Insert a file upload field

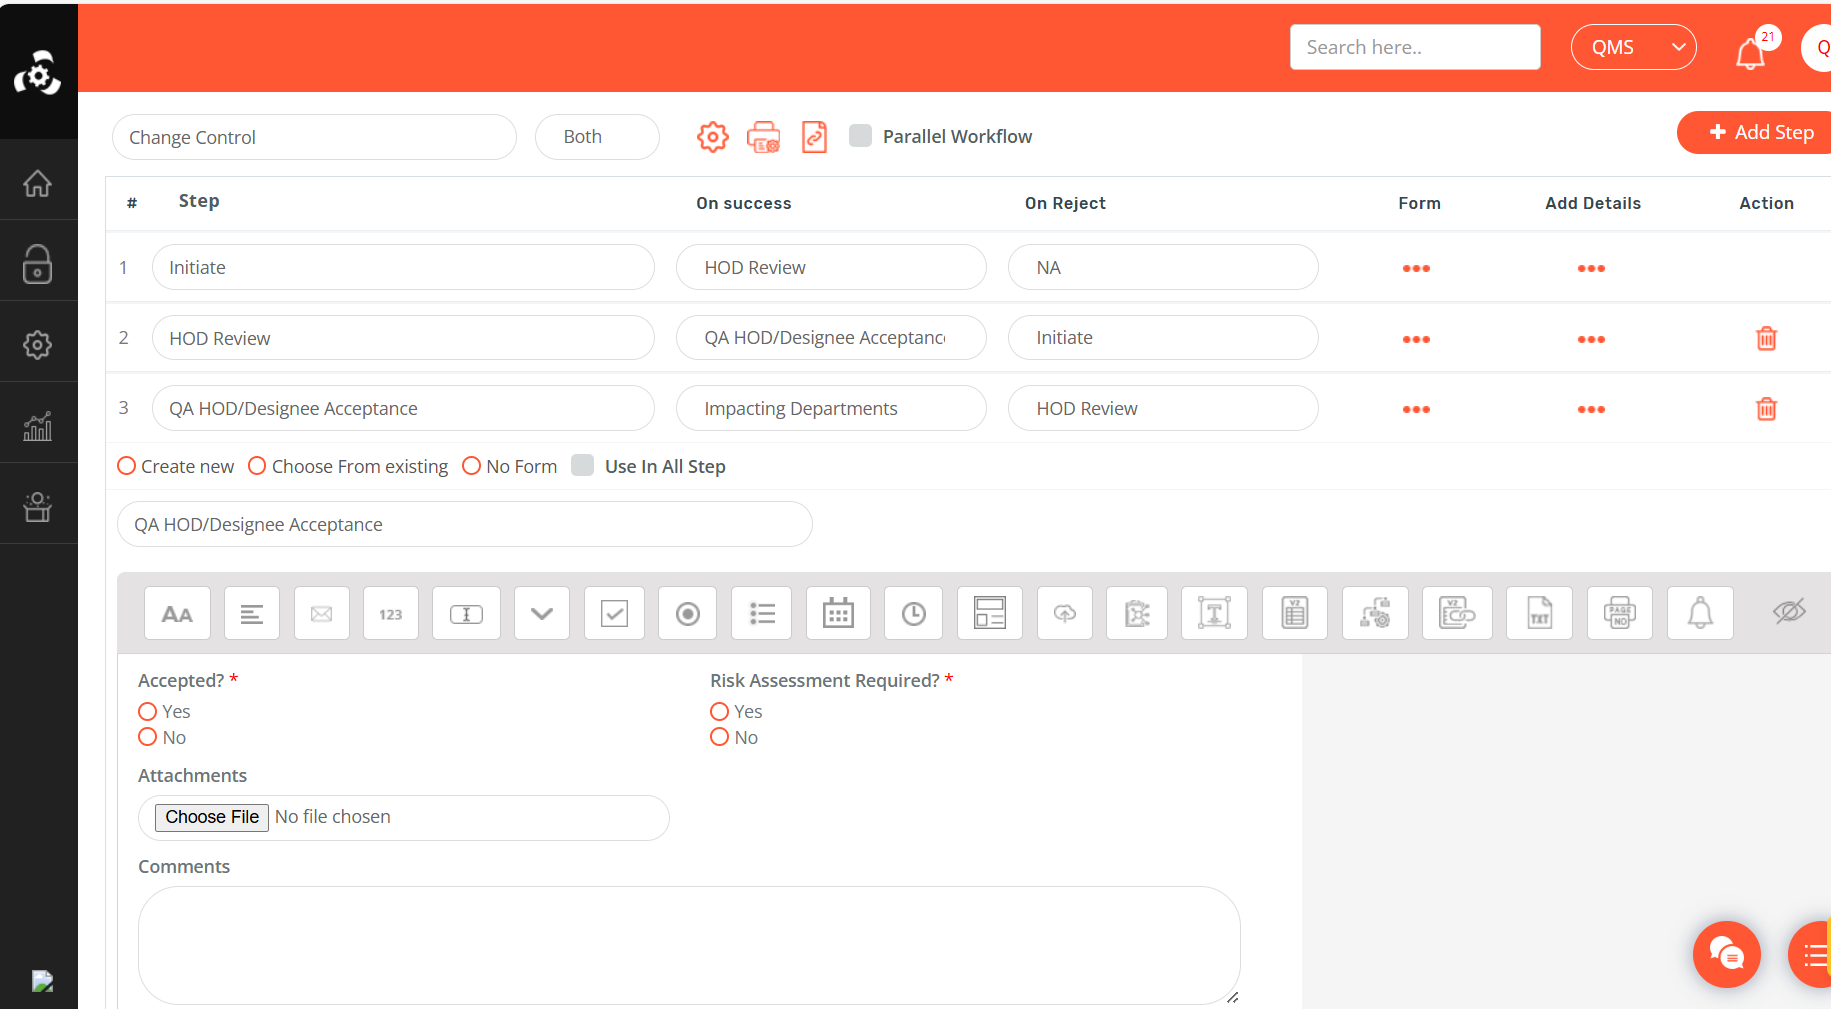point(1064,613)
